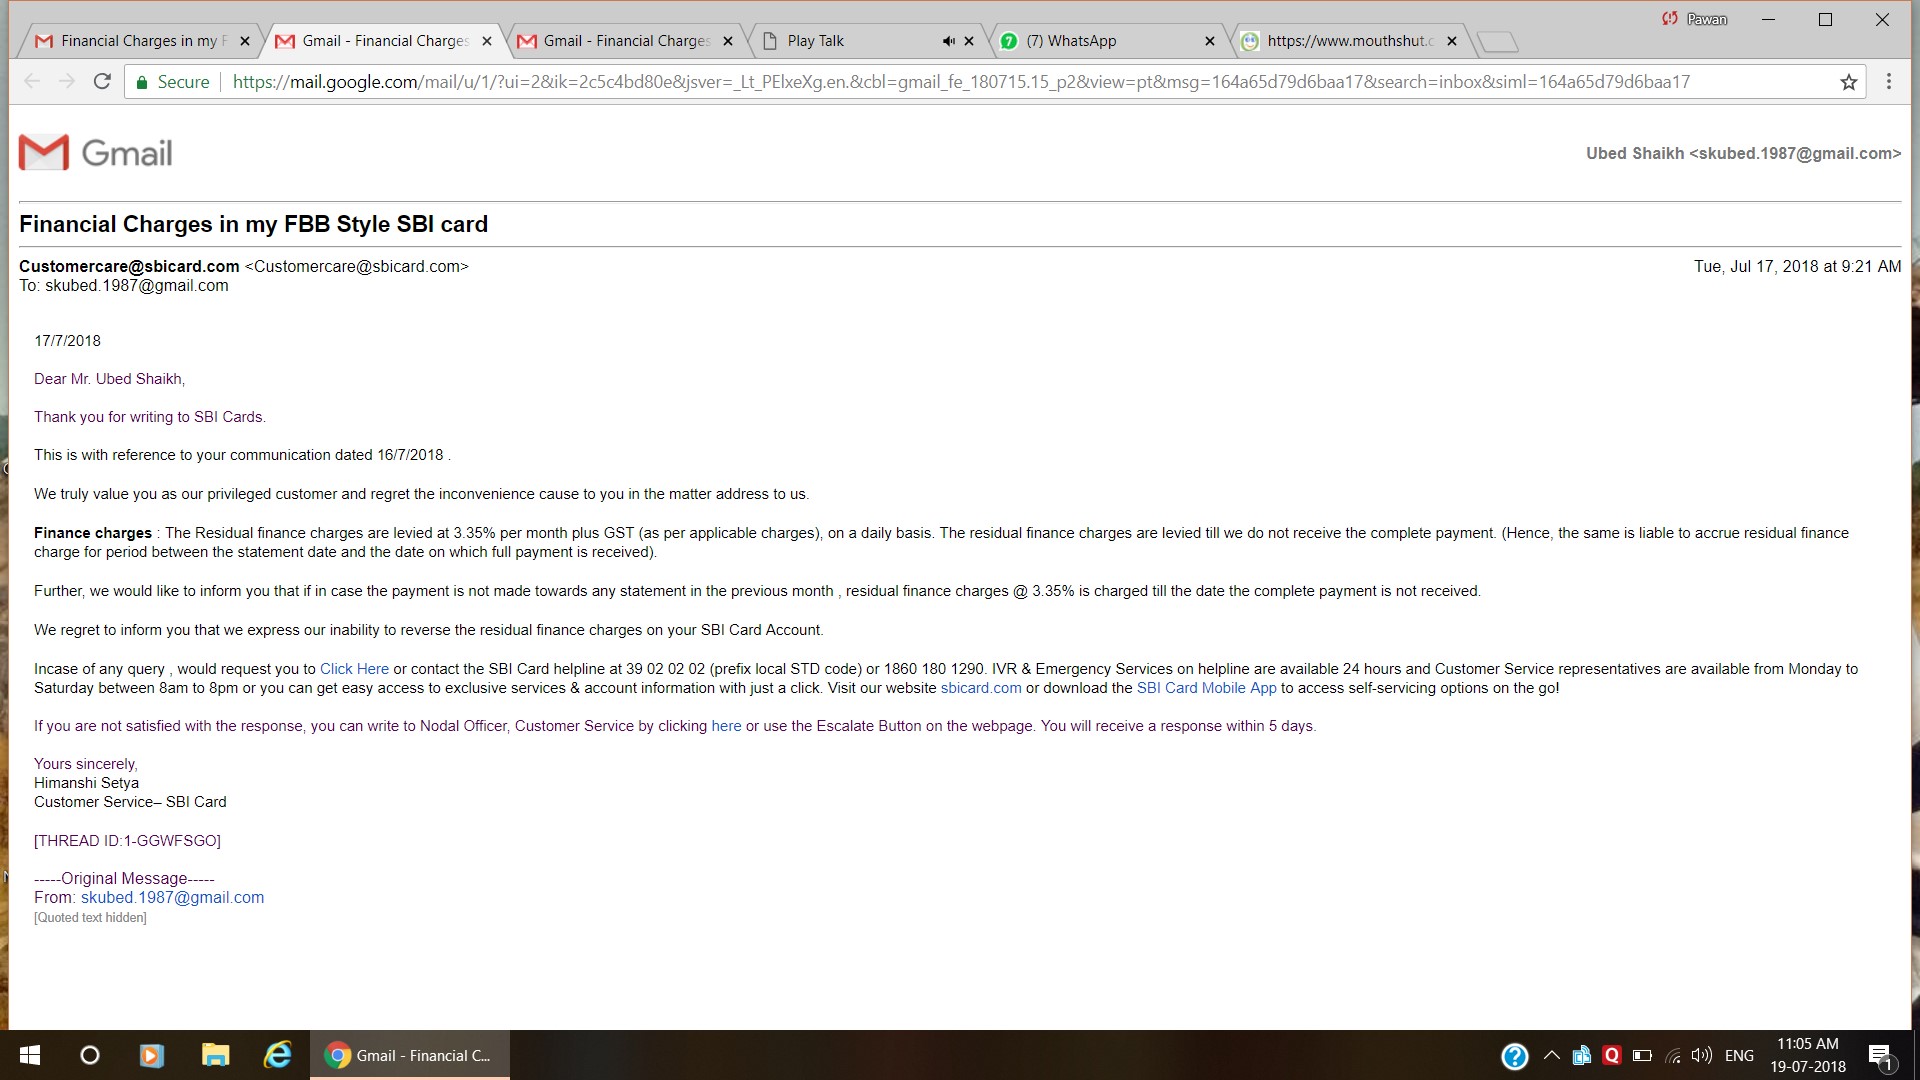Show hidden tray icons chevron
This screenshot has width=1920, height=1080.
point(1552,1055)
